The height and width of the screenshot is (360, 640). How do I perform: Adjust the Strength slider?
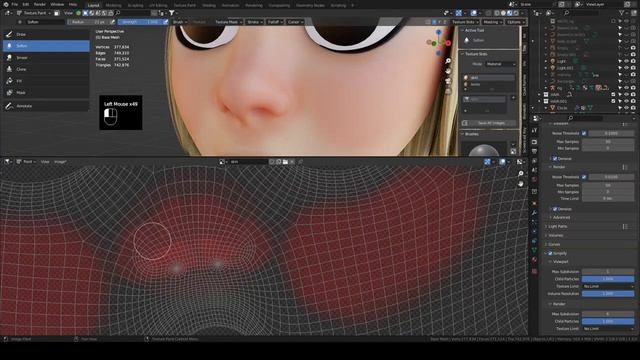(x=140, y=22)
